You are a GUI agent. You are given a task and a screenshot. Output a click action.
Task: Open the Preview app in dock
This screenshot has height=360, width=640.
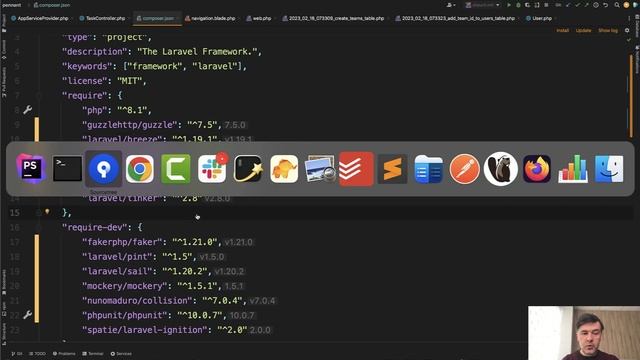click(320, 169)
